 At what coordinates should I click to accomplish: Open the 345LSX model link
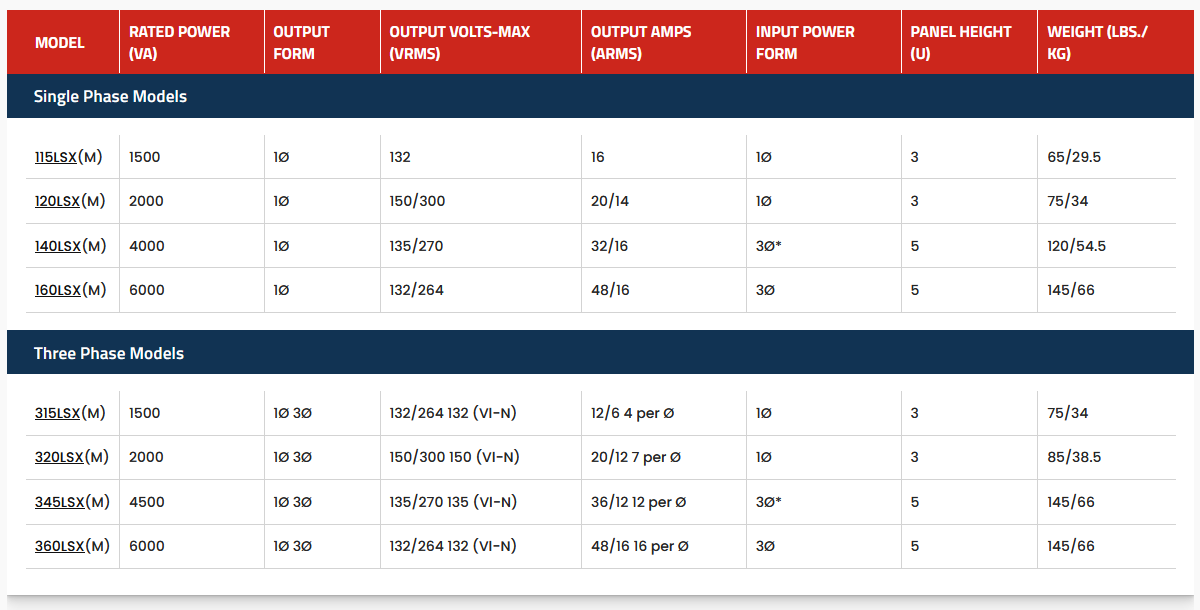[x=59, y=502]
